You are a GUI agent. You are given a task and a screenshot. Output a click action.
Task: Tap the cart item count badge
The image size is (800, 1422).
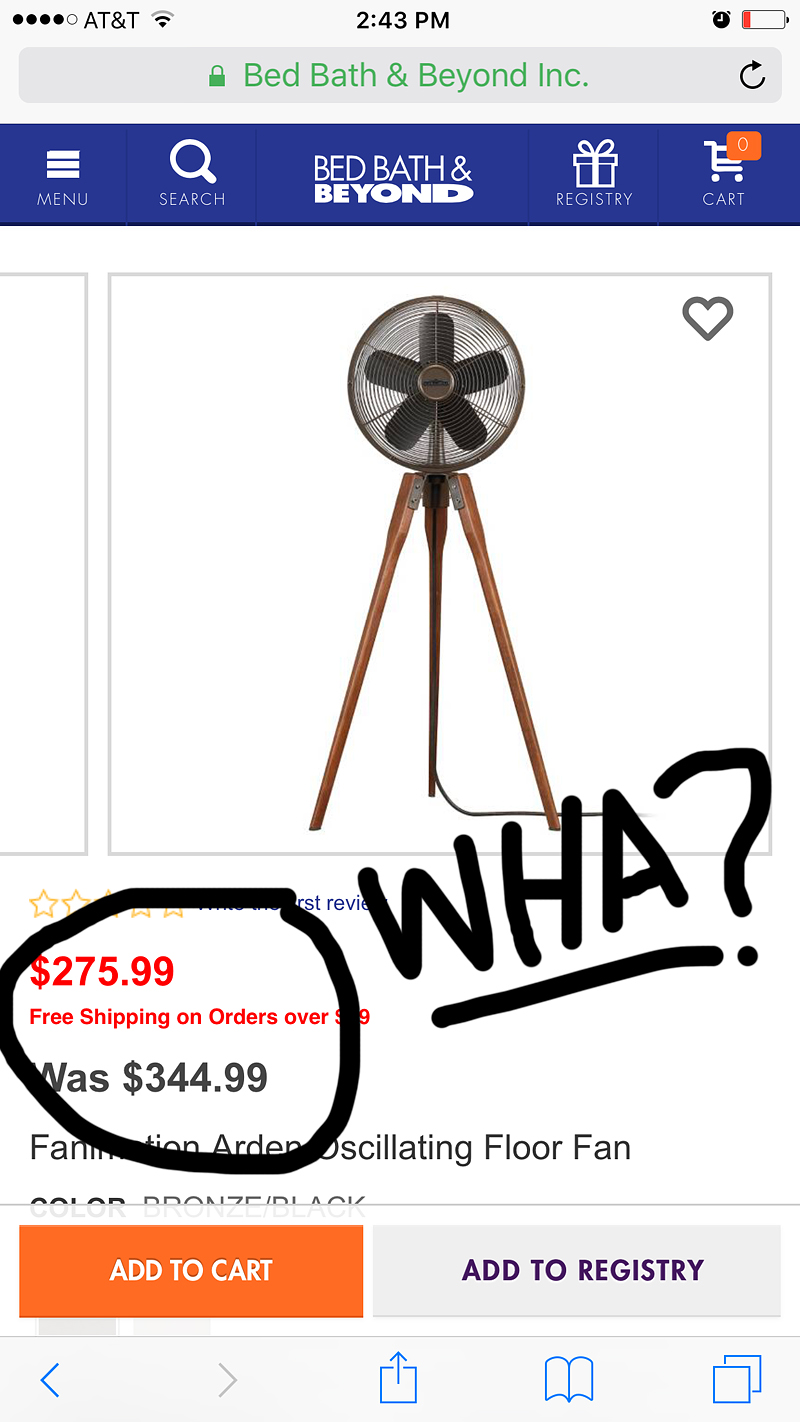pyautogui.click(x=743, y=145)
